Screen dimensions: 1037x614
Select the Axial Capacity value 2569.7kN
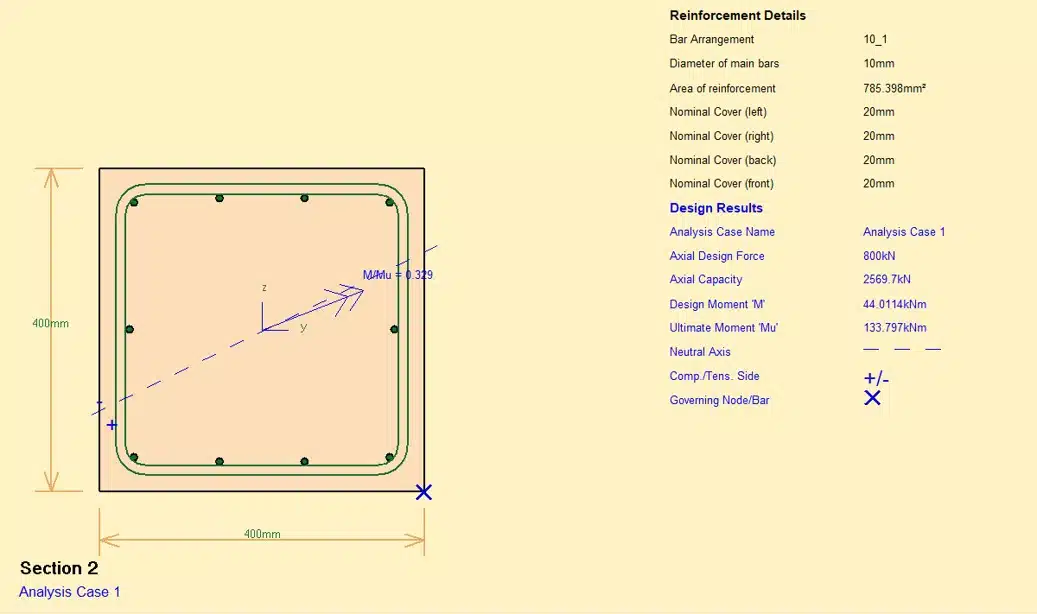[x=887, y=279]
